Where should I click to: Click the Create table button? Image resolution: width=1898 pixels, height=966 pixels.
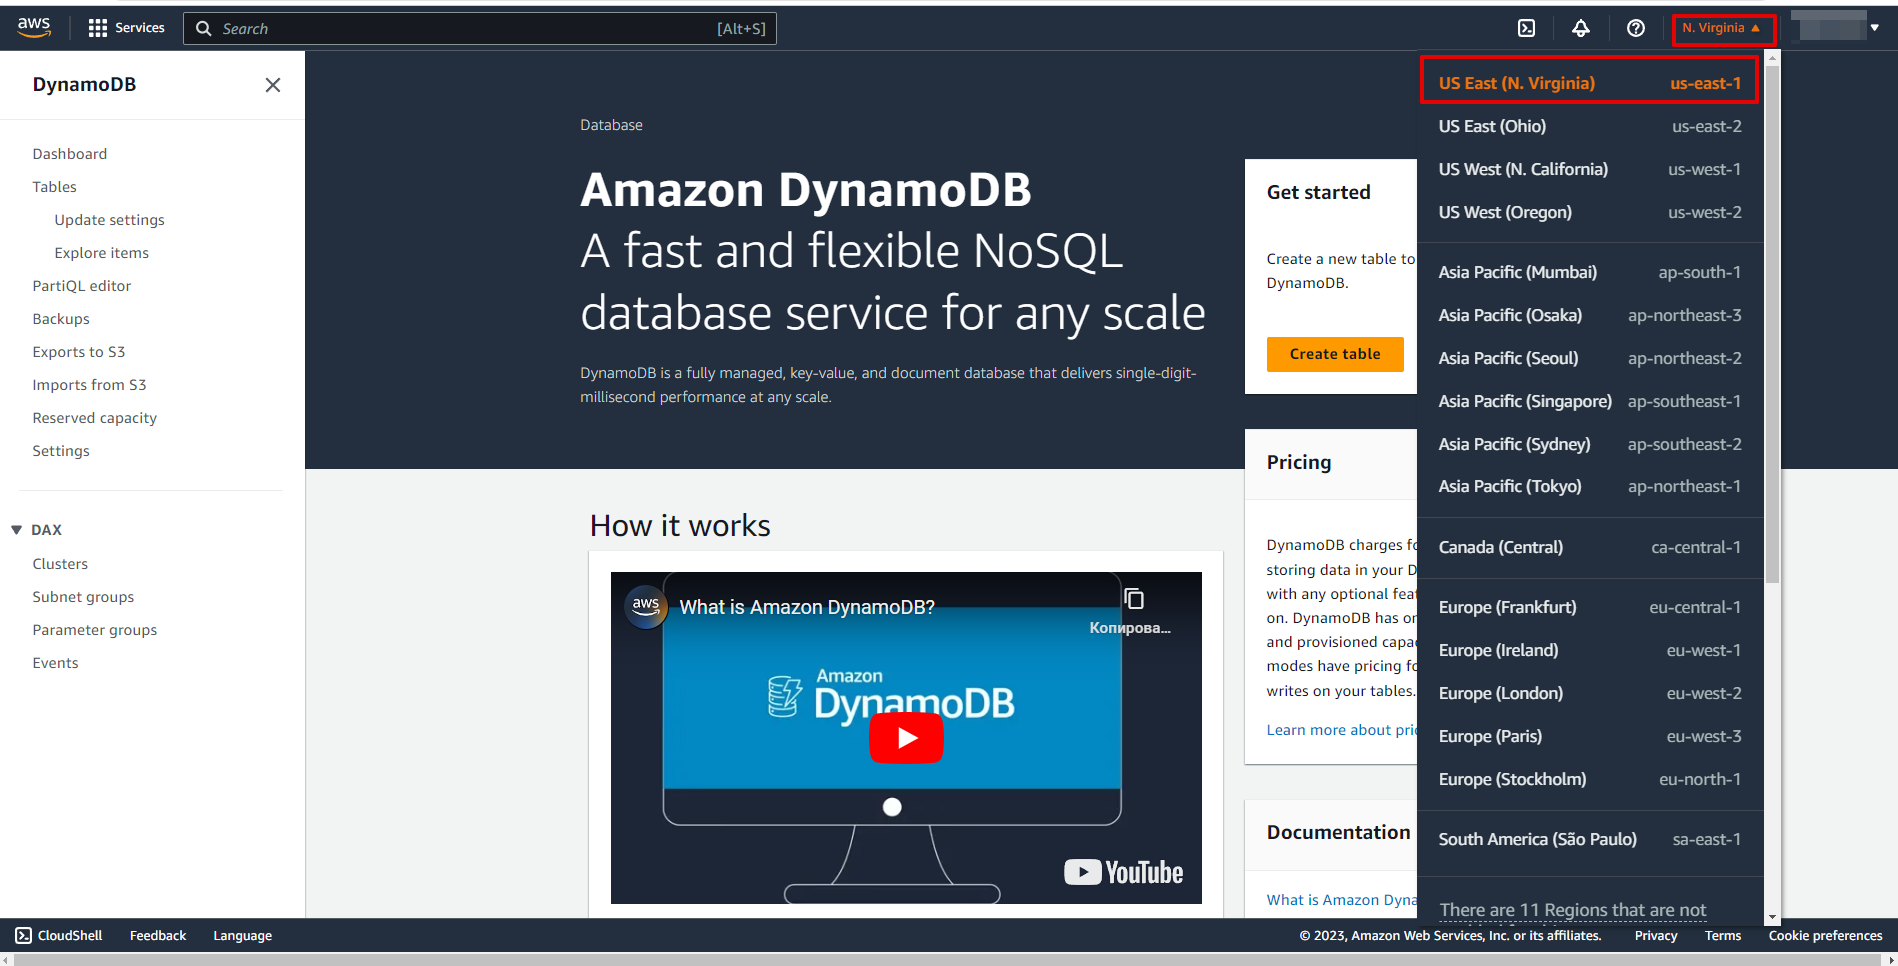click(1335, 354)
